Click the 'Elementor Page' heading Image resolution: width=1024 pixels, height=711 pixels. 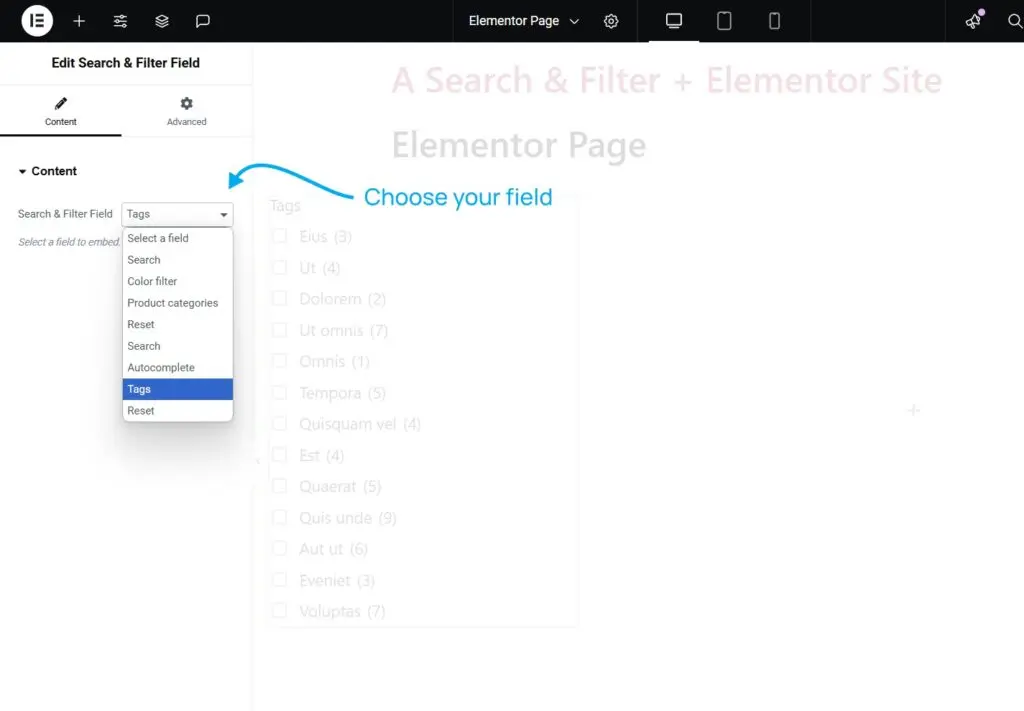(519, 145)
